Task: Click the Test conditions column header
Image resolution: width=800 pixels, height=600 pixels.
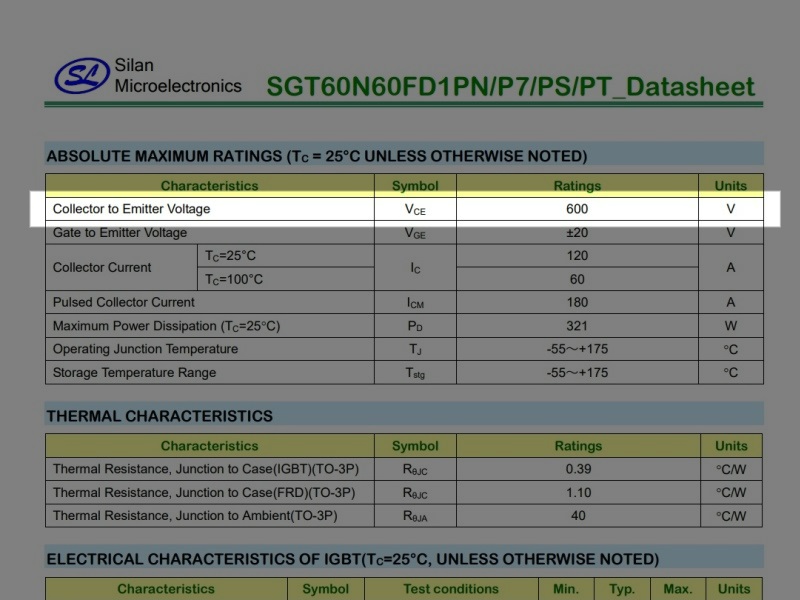Action: pyautogui.click(x=451, y=589)
